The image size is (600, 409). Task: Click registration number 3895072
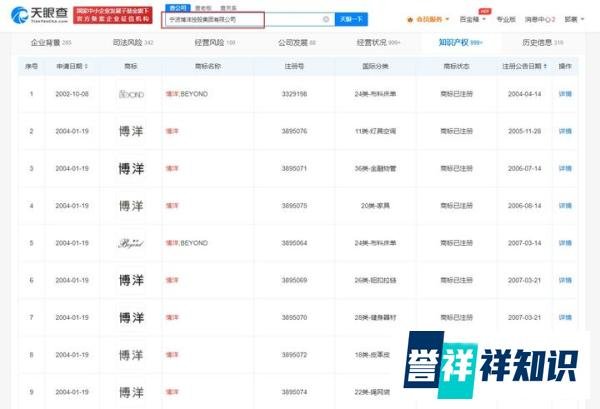(x=294, y=355)
